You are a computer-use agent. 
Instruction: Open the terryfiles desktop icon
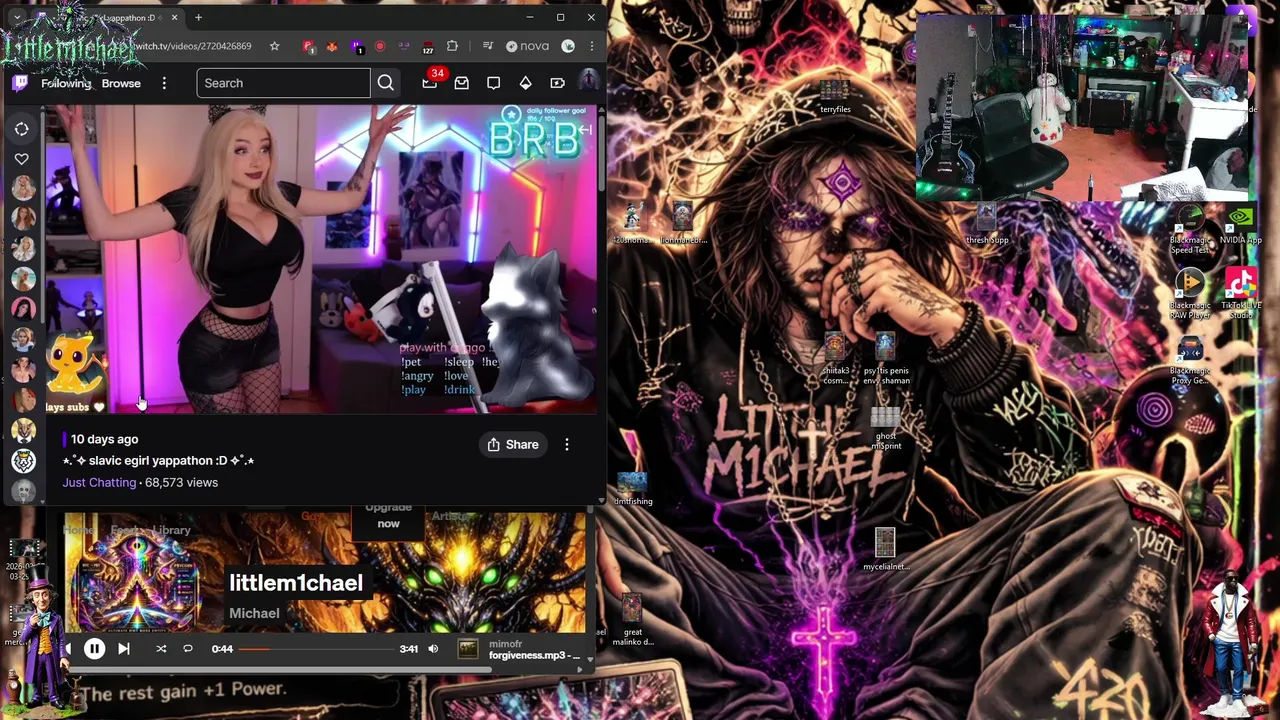835,94
